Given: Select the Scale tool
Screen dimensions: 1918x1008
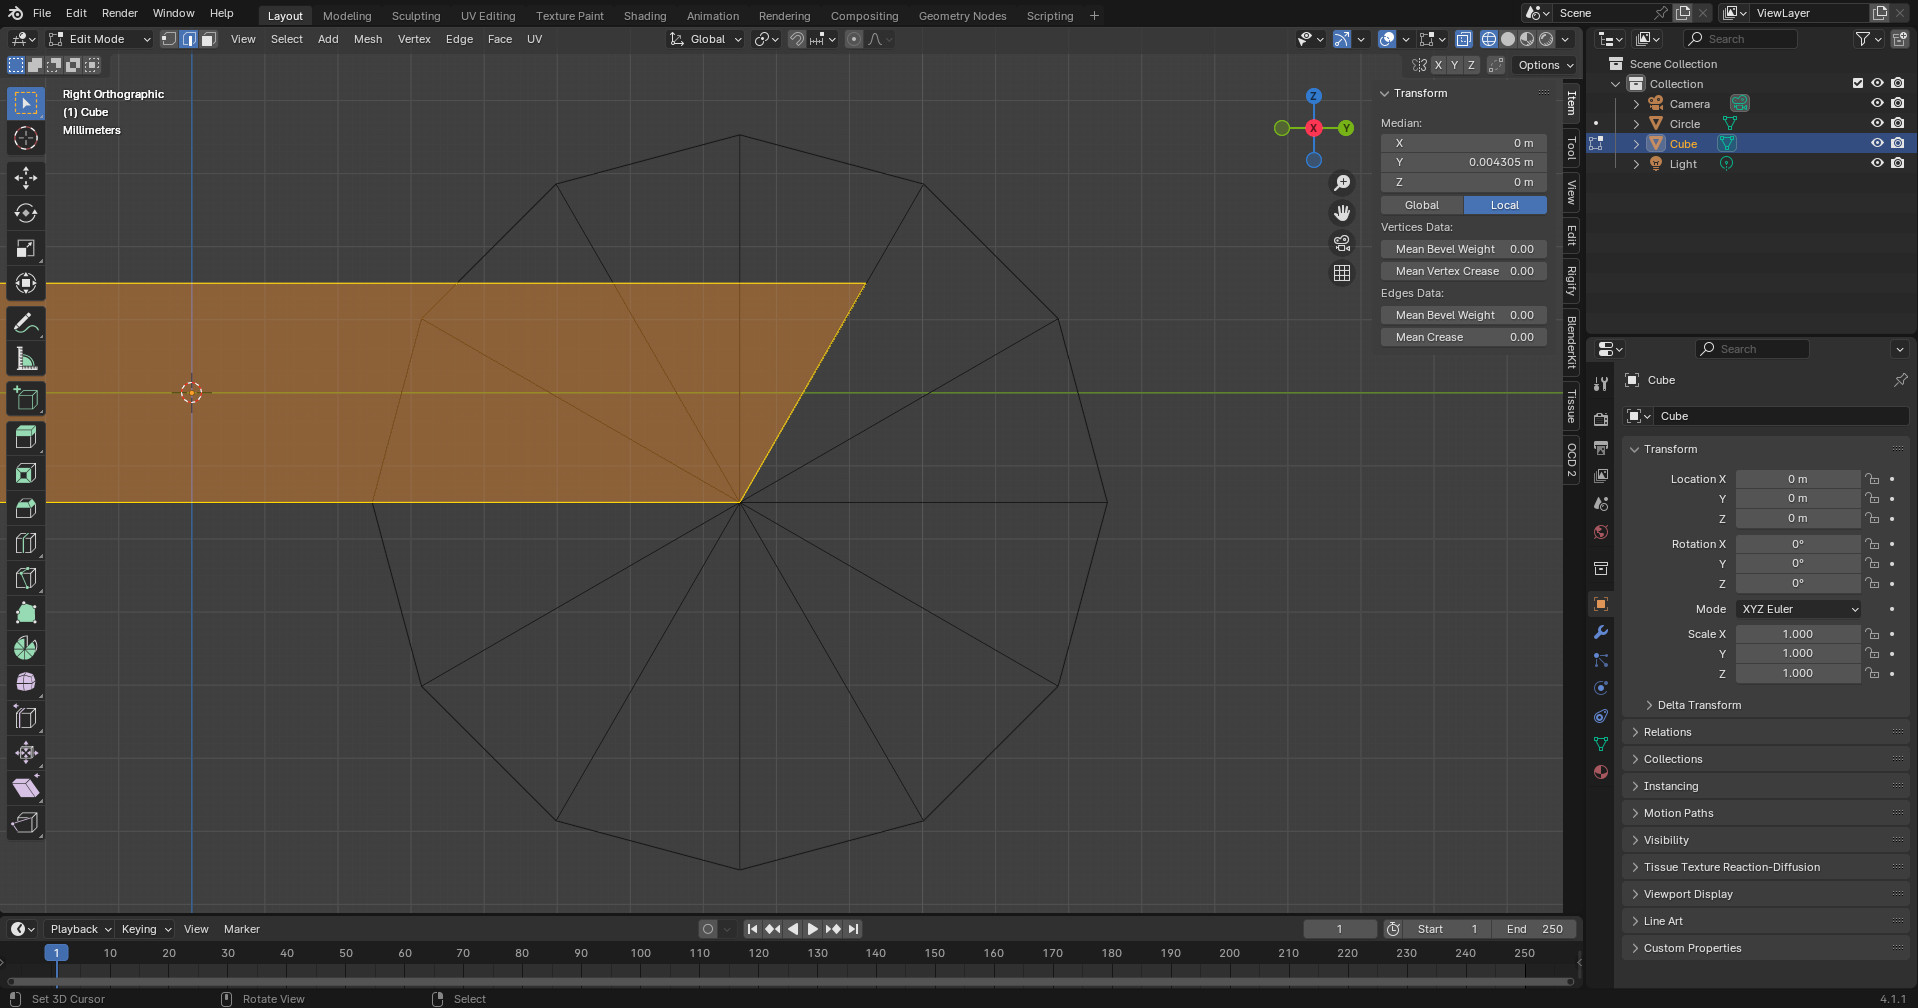Looking at the screenshot, I should tap(26, 249).
